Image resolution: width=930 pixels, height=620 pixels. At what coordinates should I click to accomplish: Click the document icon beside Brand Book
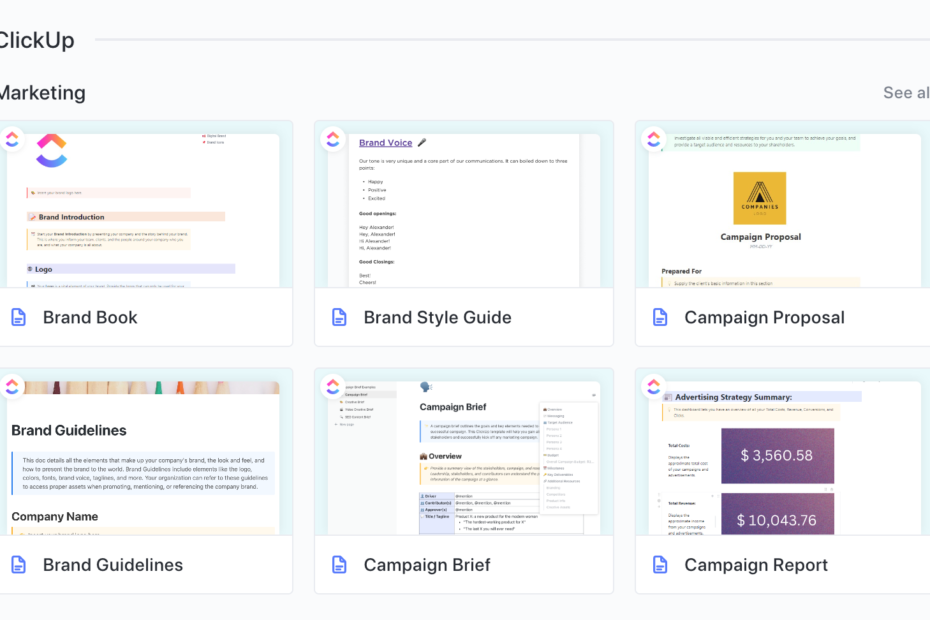pos(18,317)
